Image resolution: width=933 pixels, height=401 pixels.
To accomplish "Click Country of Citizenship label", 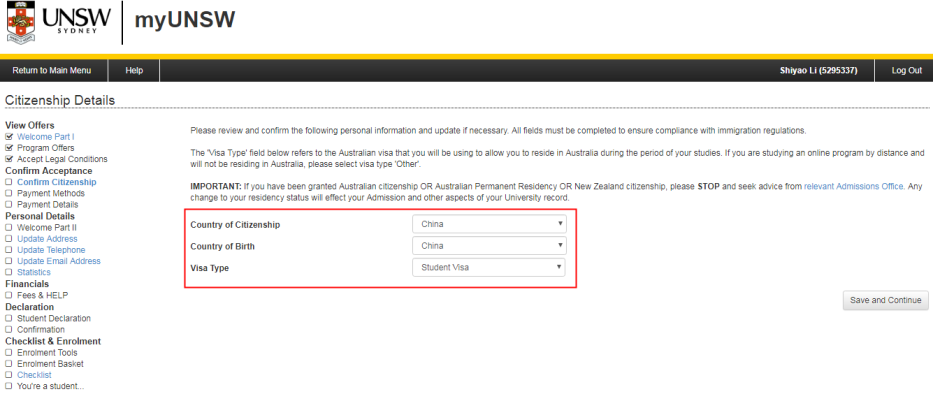I will 235,225.
